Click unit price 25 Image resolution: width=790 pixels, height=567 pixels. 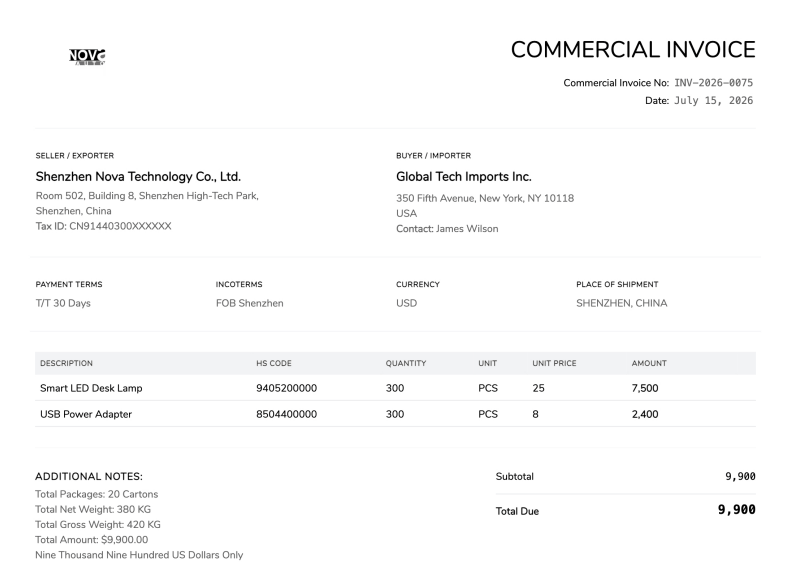538,388
